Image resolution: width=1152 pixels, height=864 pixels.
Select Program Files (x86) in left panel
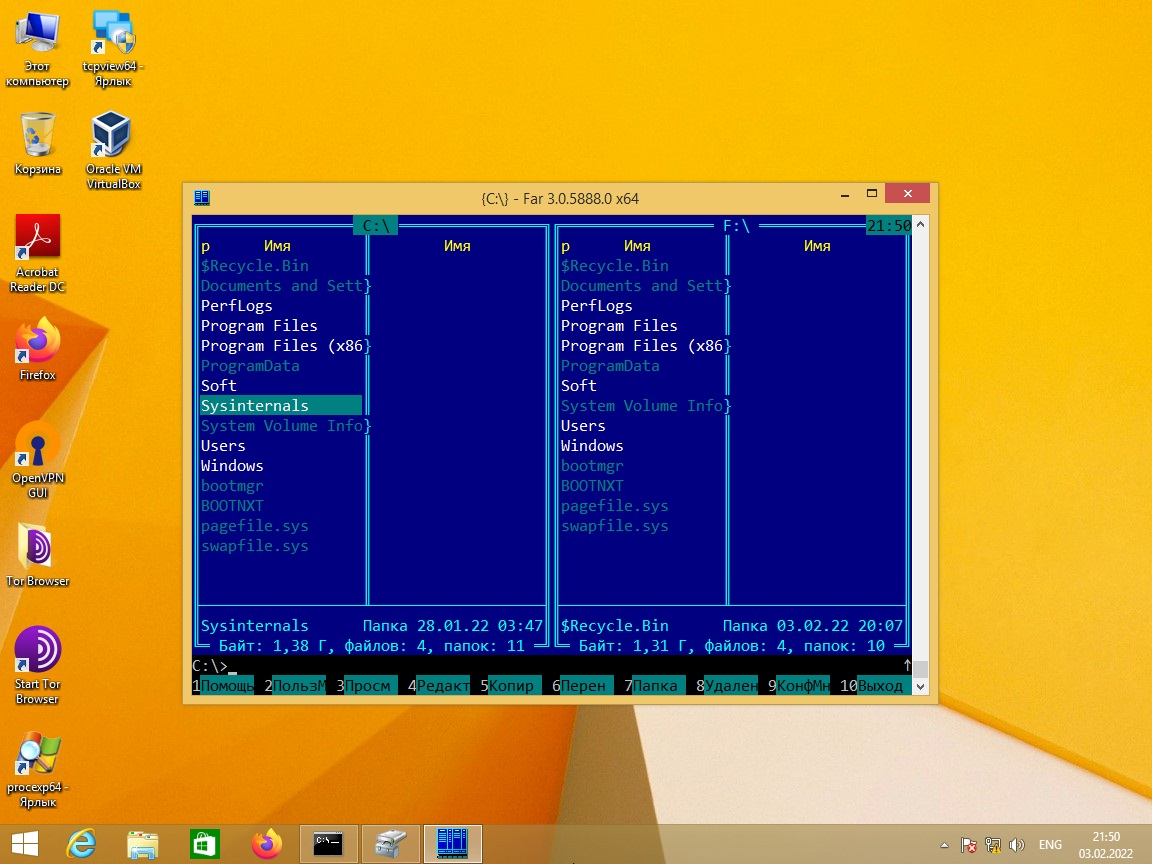(x=283, y=345)
